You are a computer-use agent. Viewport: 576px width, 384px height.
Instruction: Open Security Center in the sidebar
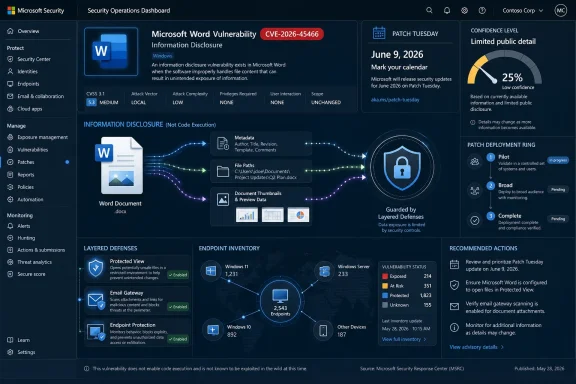pyautogui.click(x=29, y=59)
